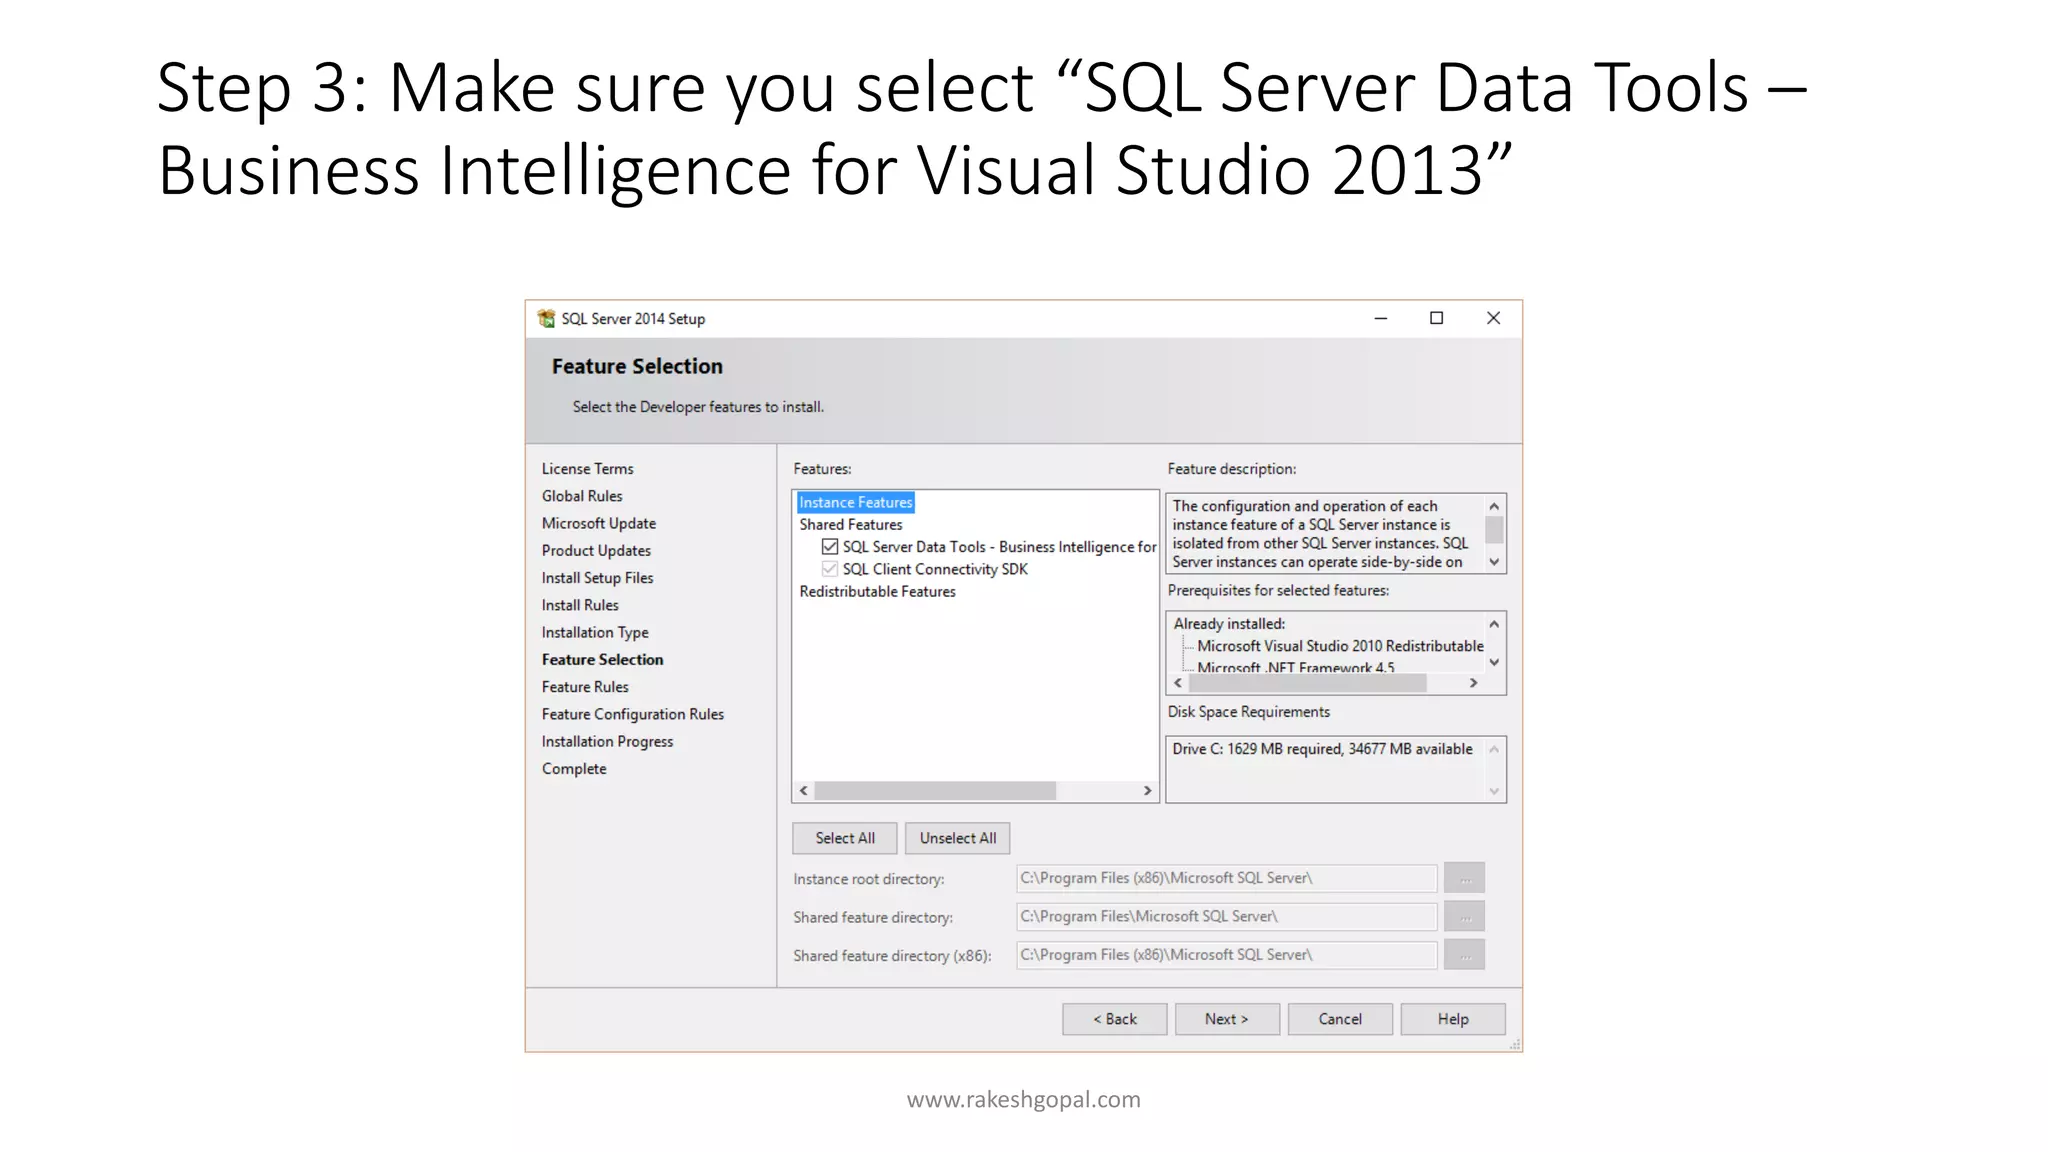Minimize the SQL Server 2014 Setup window
This screenshot has width=2048, height=1152.
pos(1381,318)
